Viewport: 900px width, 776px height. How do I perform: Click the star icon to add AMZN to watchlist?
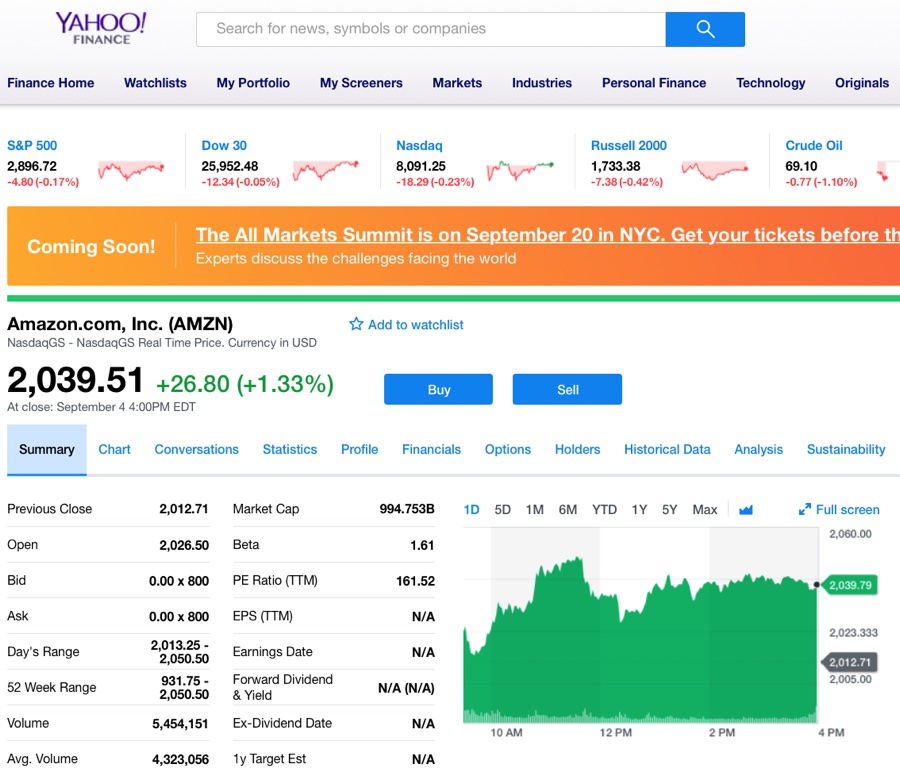pos(356,324)
